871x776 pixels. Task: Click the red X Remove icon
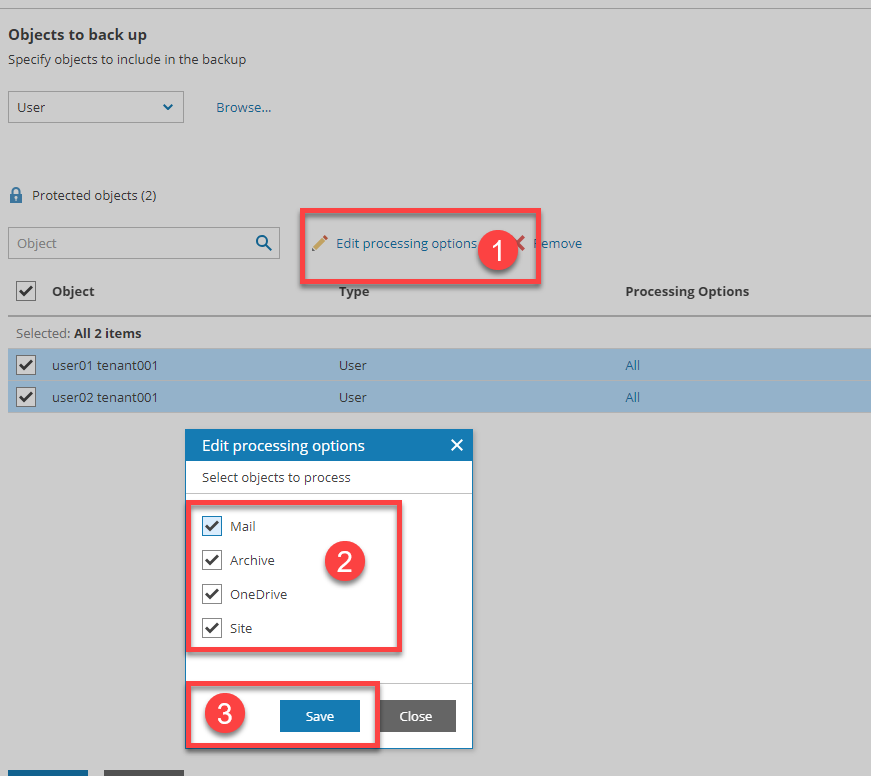[520, 243]
